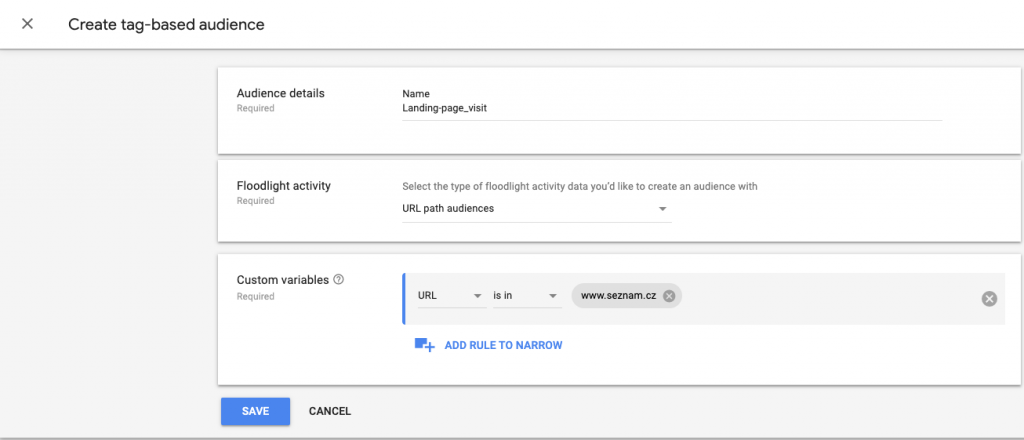Image resolution: width=1024 pixels, height=440 pixels.
Task: Delete the URL rule row
Action: click(989, 299)
